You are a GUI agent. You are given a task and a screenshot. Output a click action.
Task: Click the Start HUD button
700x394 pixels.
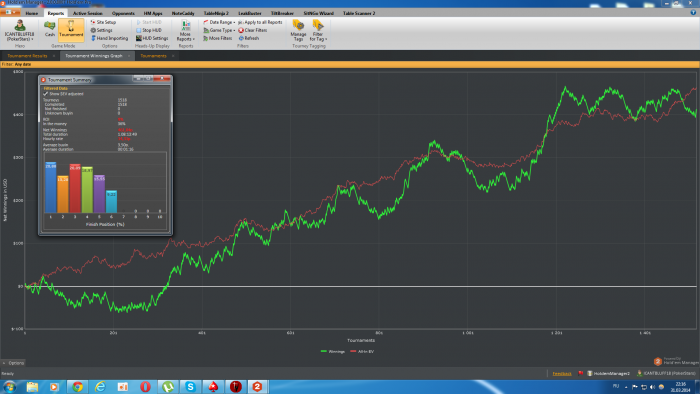pyautogui.click(x=149, y=22)
